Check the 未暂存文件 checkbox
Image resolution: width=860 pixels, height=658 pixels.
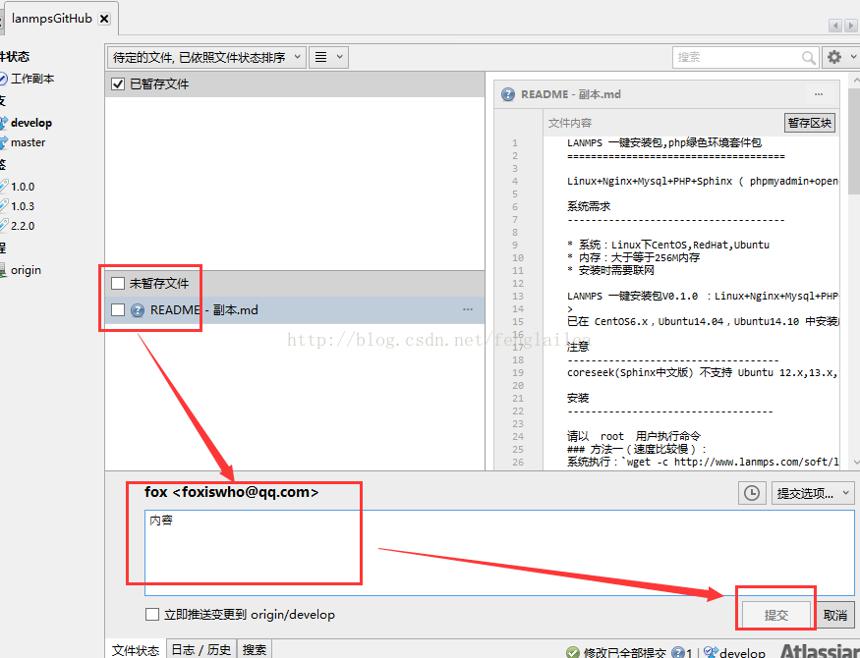tap(117, 283)
